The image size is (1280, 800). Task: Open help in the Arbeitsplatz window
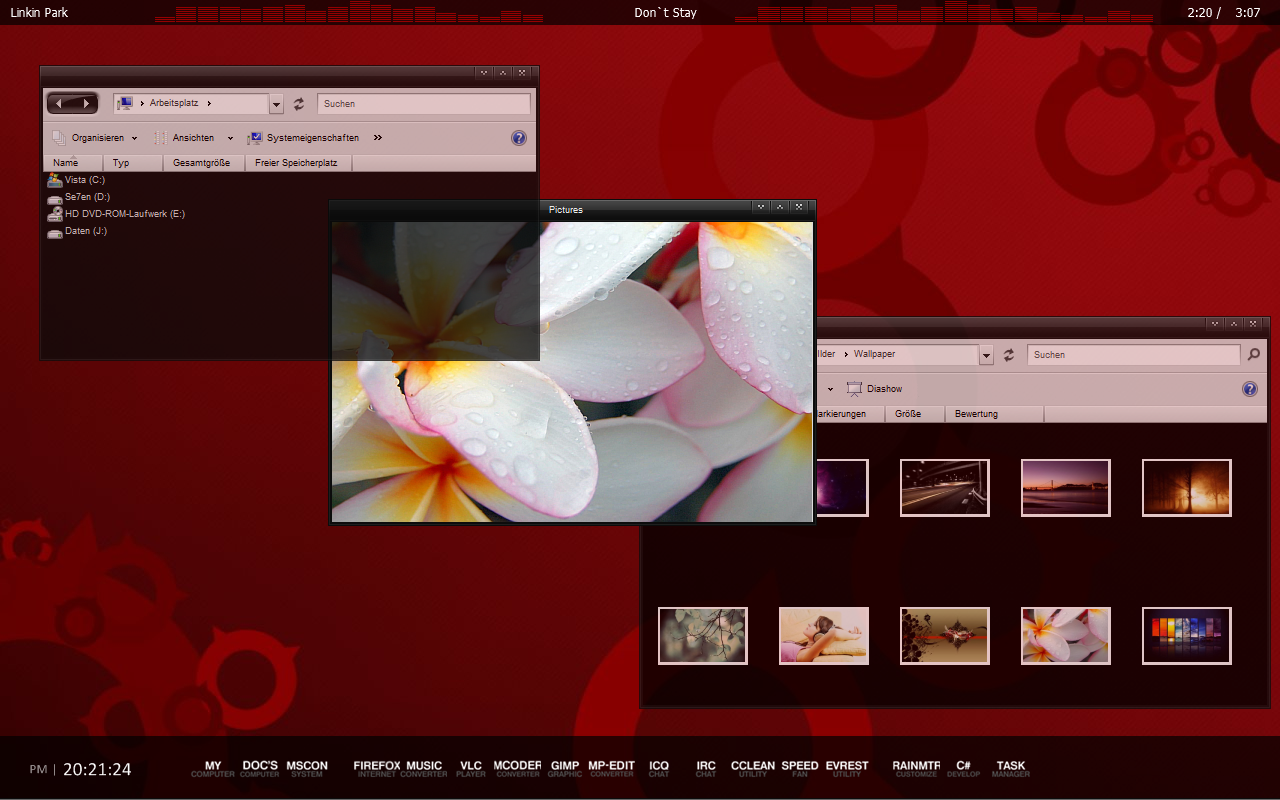(x=518, y=138)
